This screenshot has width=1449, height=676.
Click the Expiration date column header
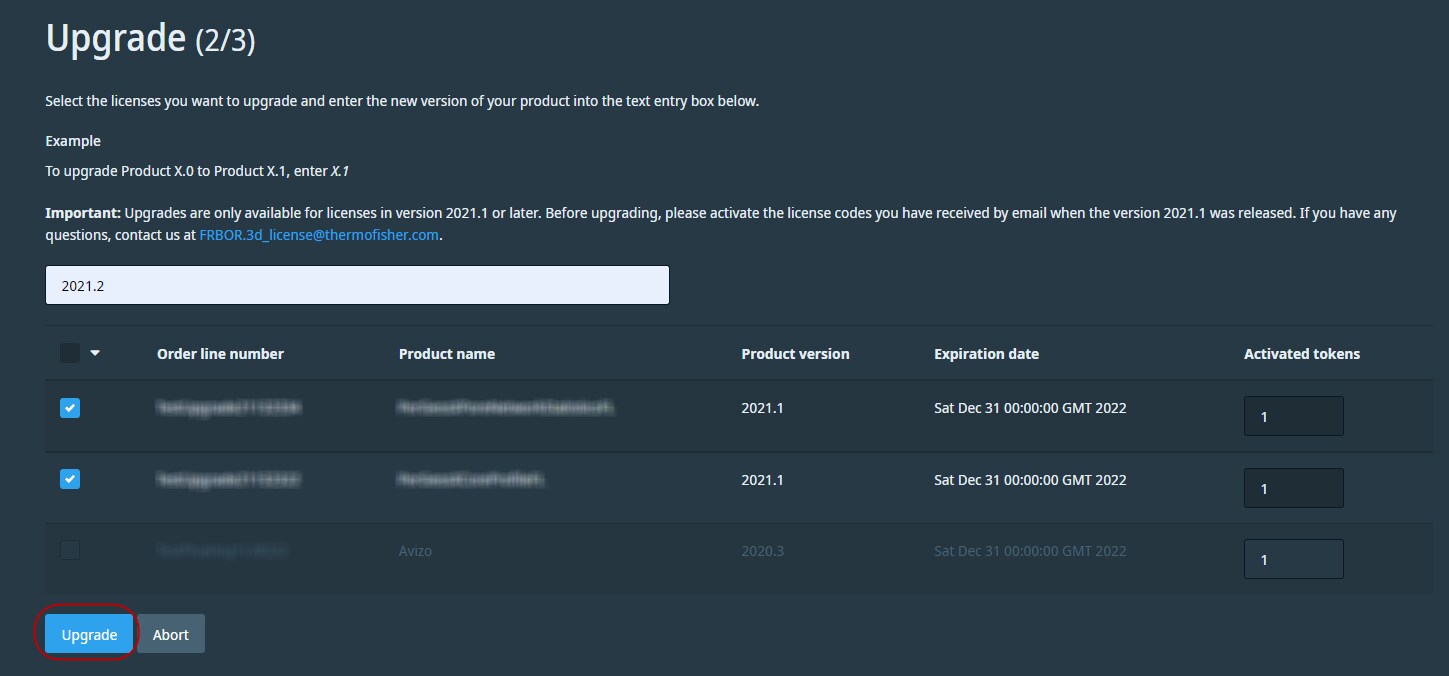[986, 354]
